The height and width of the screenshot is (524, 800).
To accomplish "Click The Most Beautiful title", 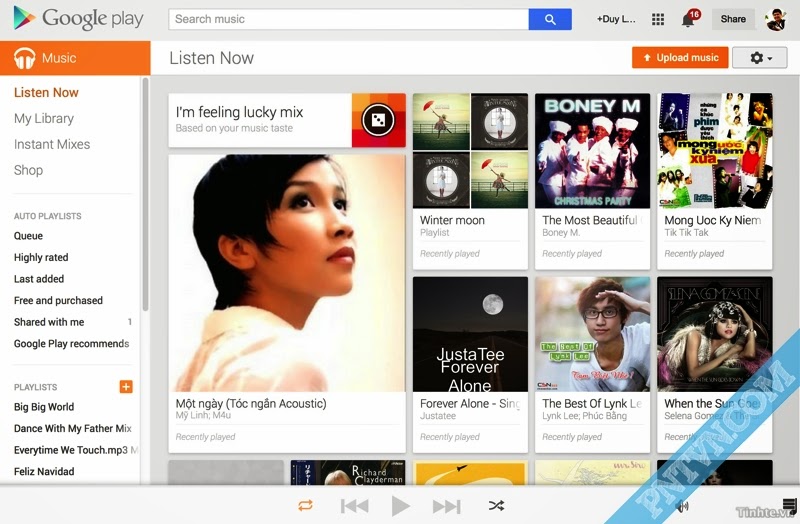I will tap(590, 220).
